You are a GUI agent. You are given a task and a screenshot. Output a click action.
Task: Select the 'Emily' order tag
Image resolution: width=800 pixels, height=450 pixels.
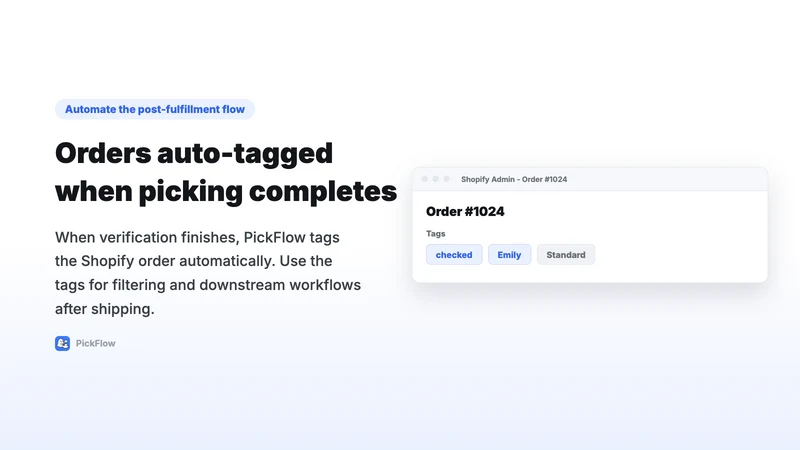tap(509, 255)
